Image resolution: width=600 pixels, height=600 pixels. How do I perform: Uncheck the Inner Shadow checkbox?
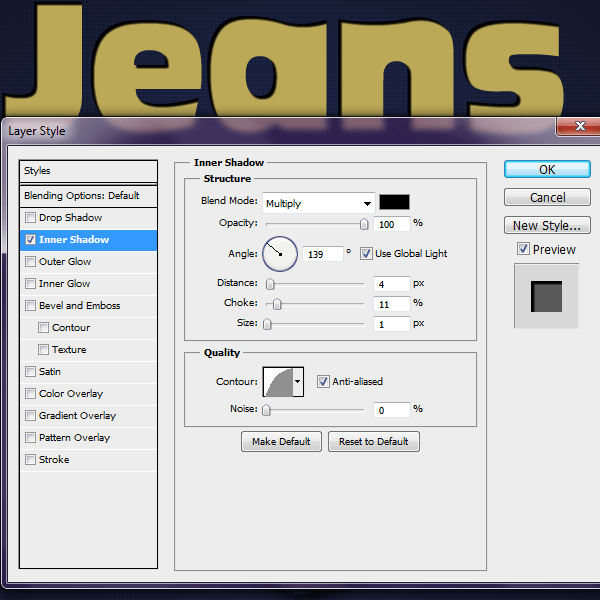pos(31,240)
